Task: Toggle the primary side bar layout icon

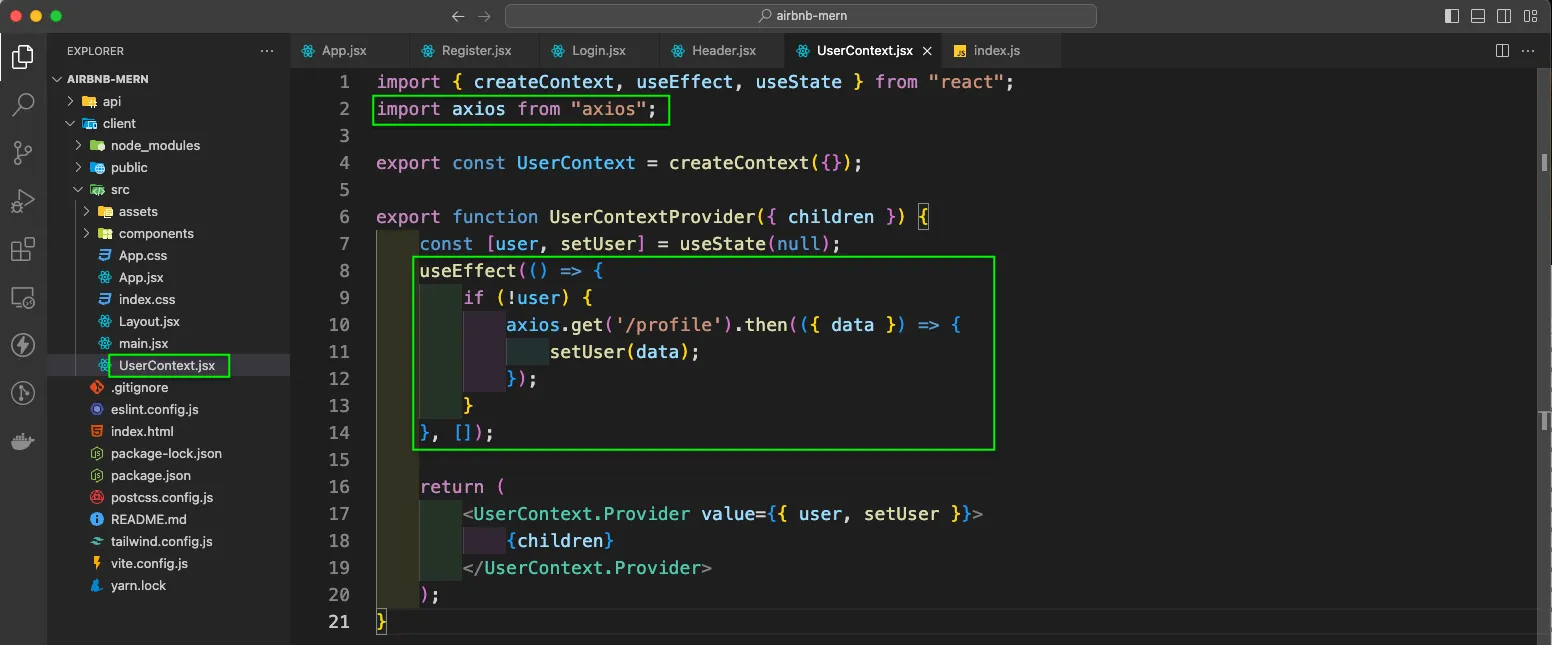Action: (x=1452, y=16)
